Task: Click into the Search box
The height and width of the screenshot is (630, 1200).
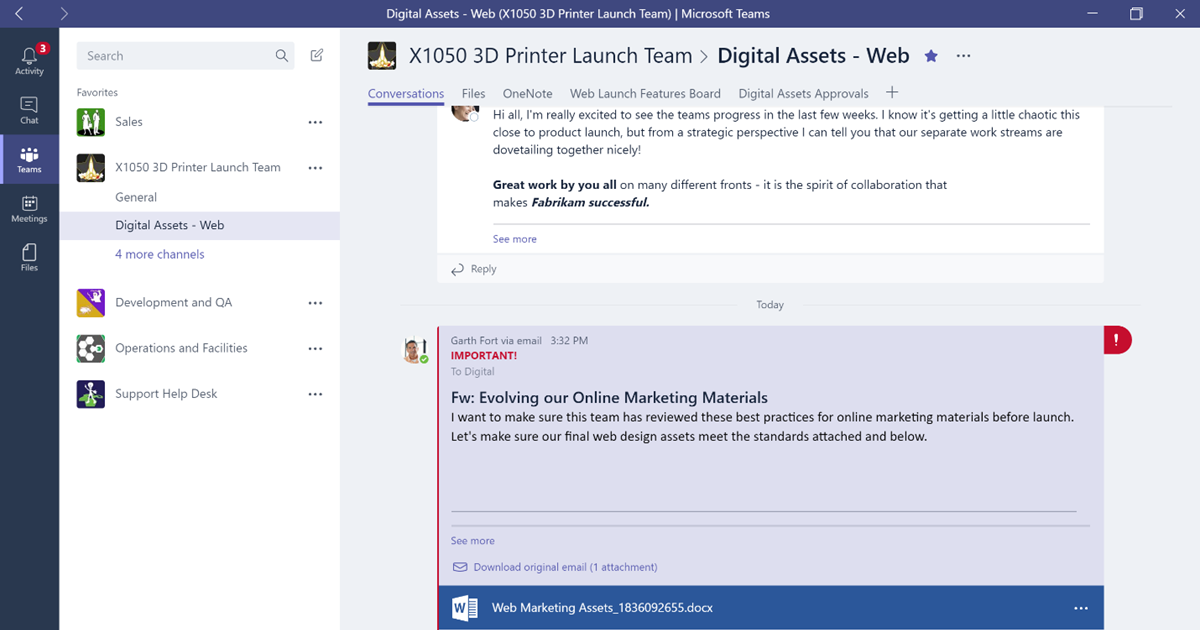Action: click(x=175, y=56)
